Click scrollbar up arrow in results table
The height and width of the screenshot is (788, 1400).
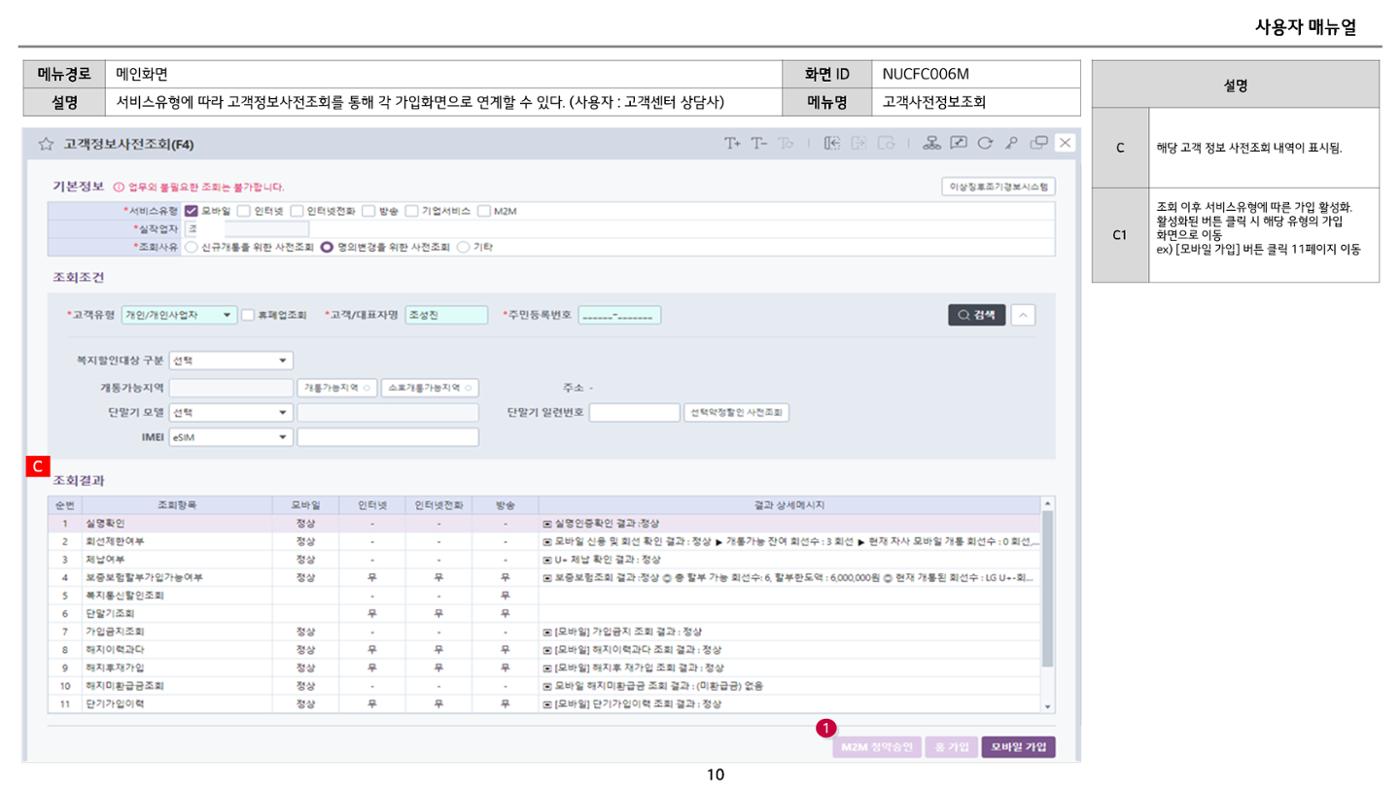click(x=1048, y=502)
